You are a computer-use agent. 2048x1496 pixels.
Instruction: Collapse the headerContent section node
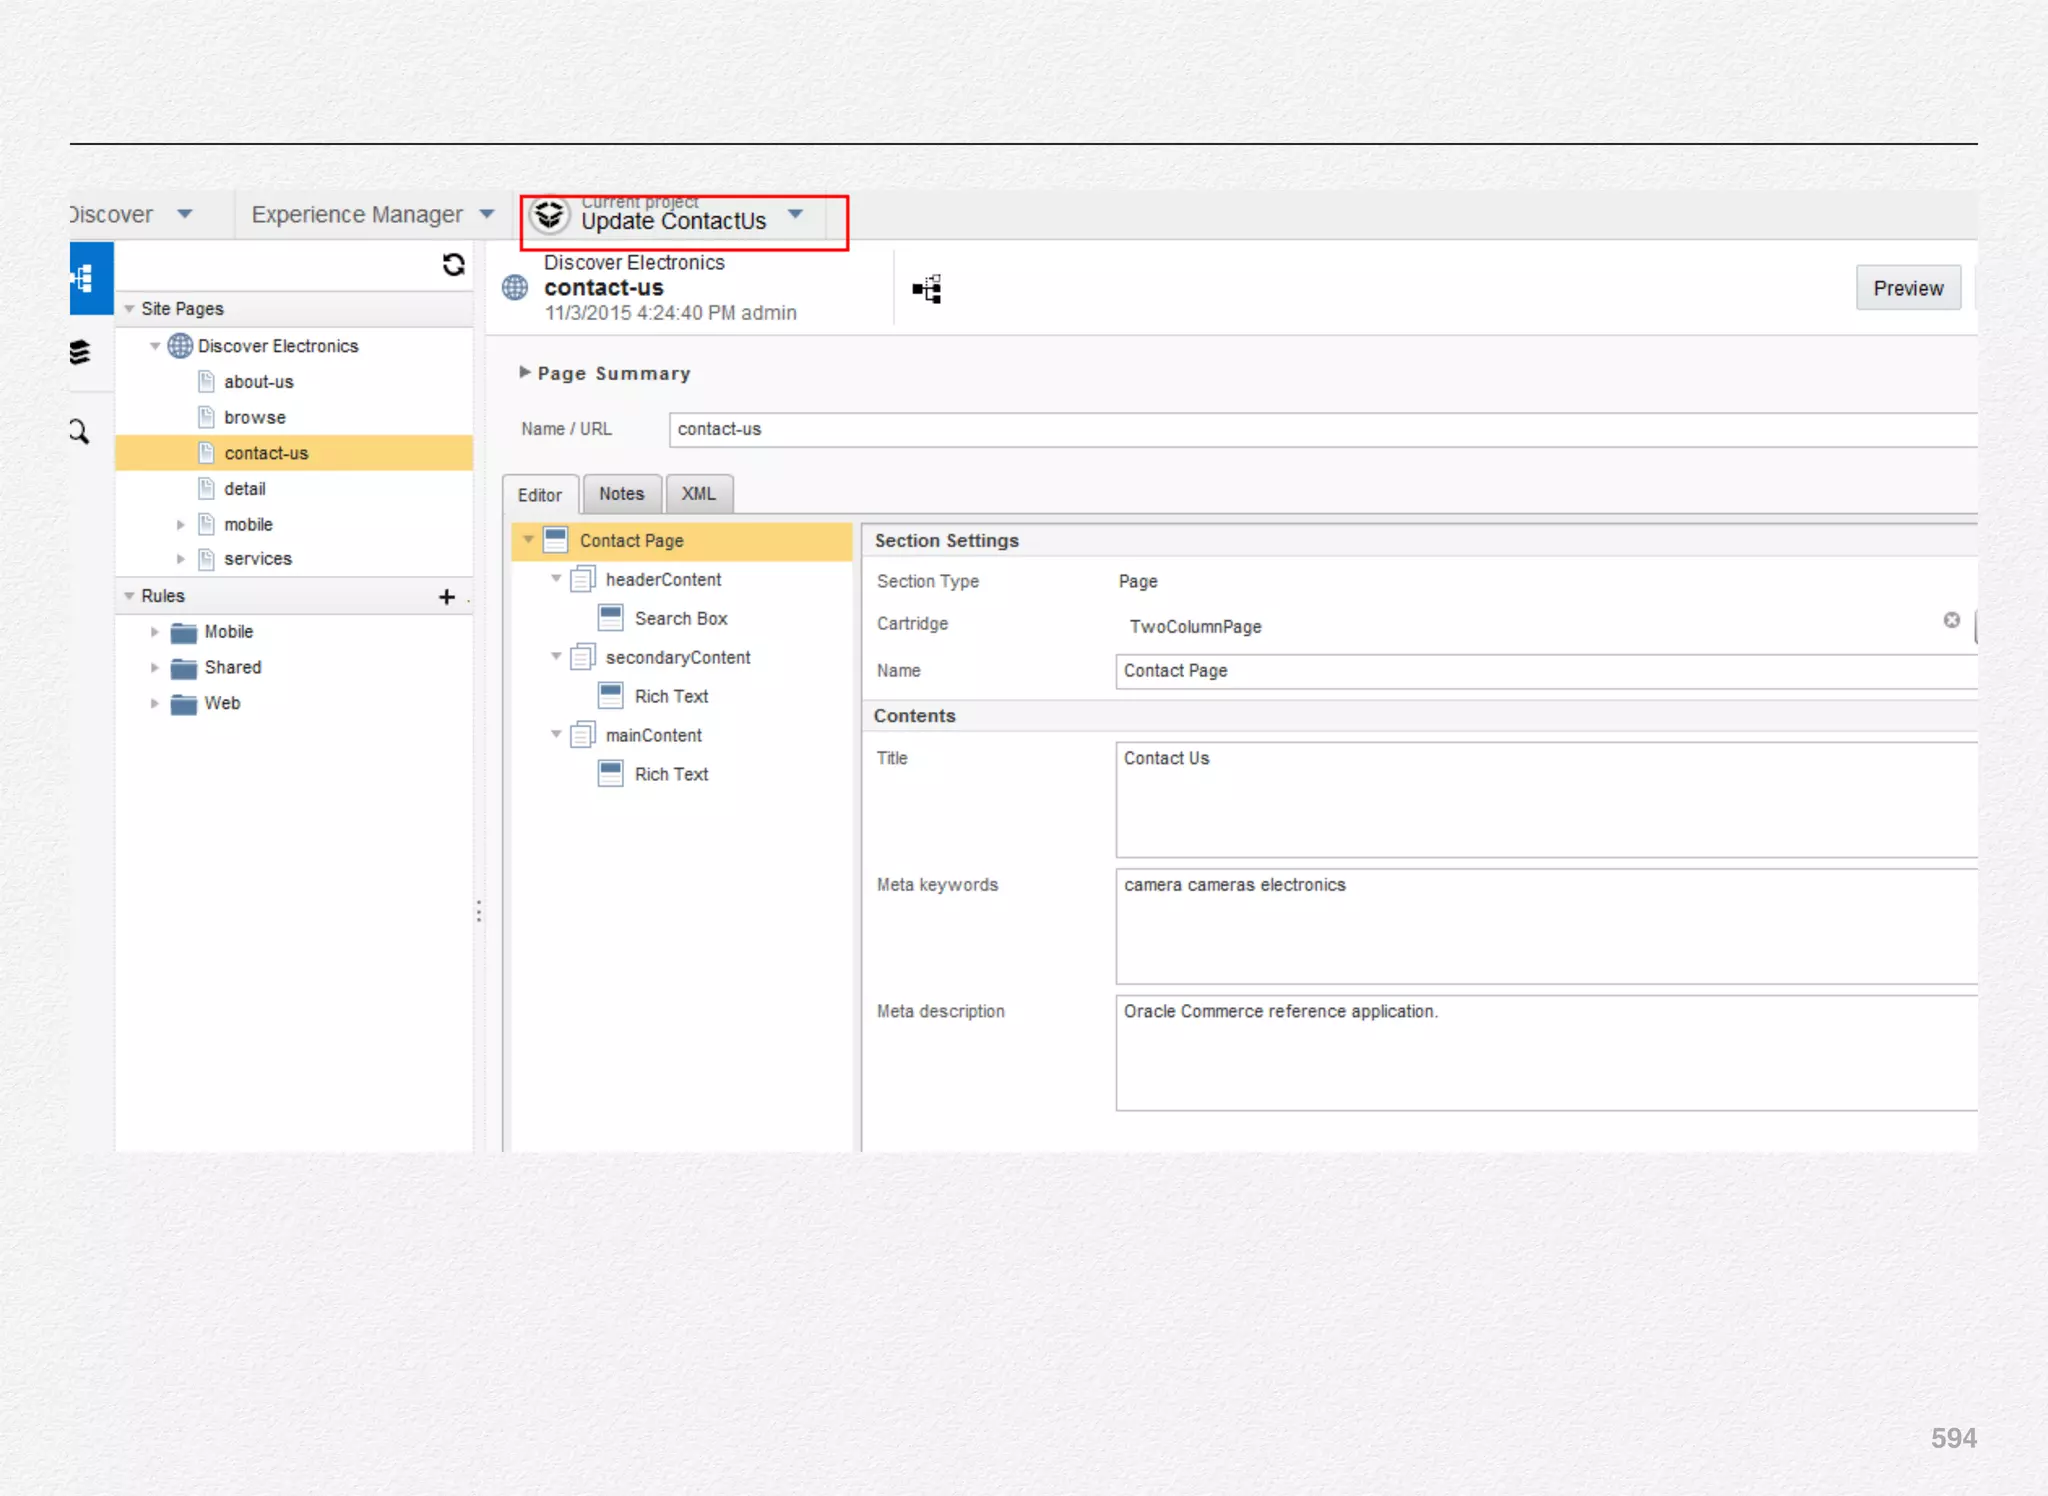556,579
